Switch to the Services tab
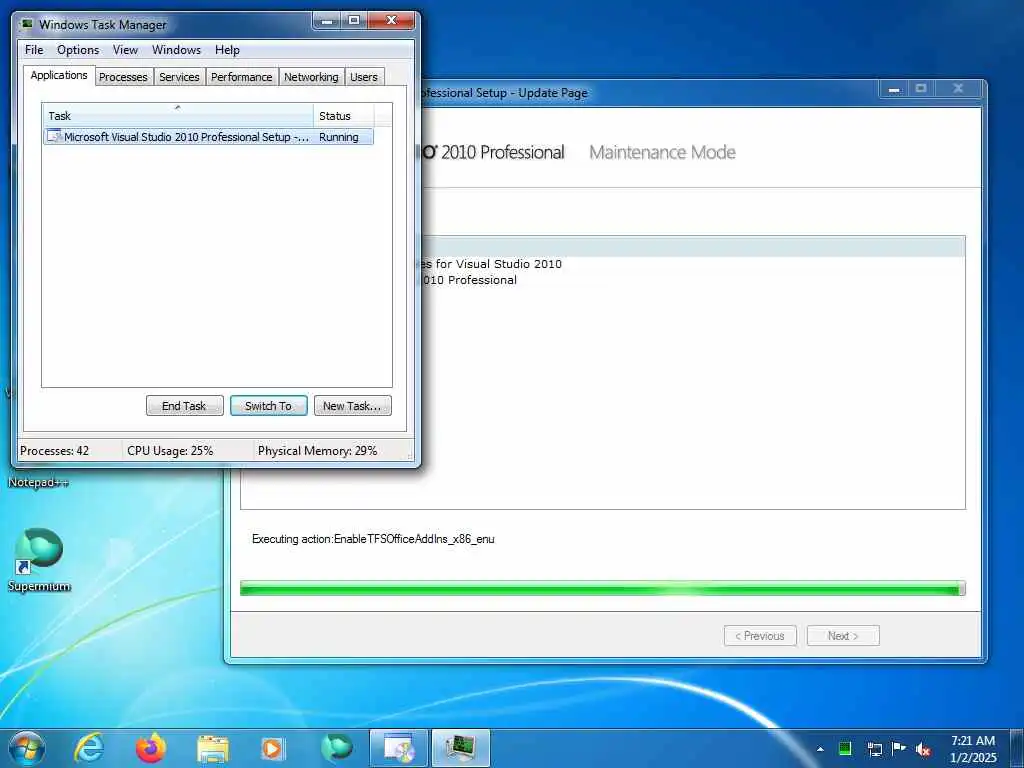The width and height of the screenshot is (1024, 768). (x=179, y=77)
